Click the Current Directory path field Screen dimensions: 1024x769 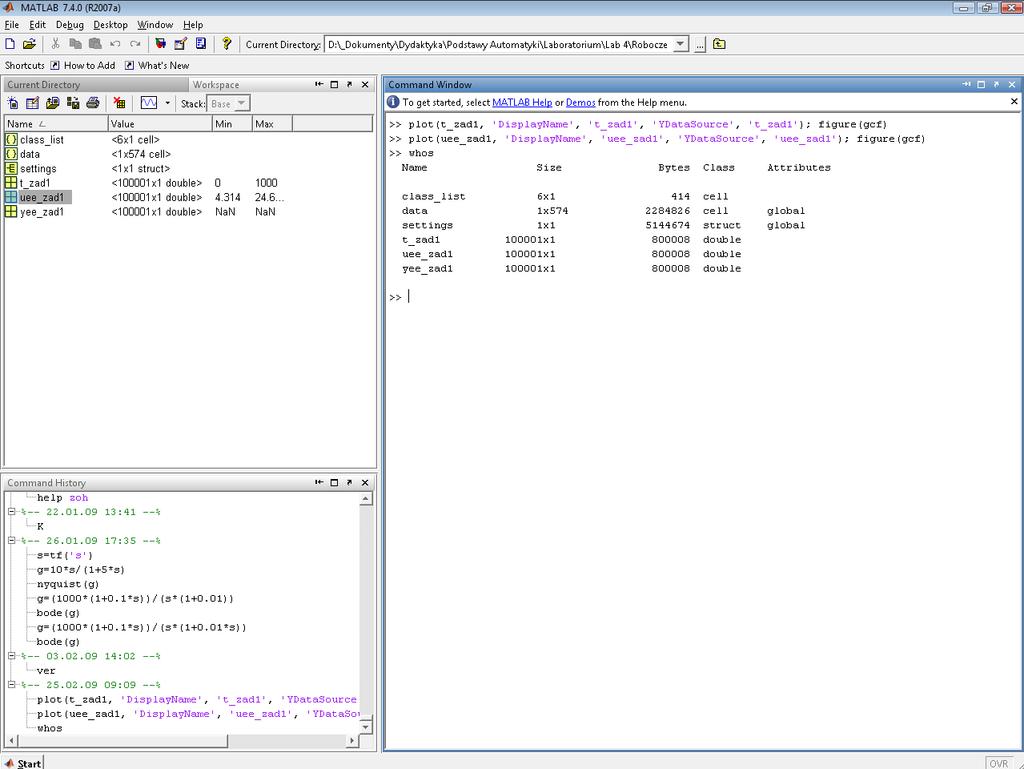click(499, 44)
